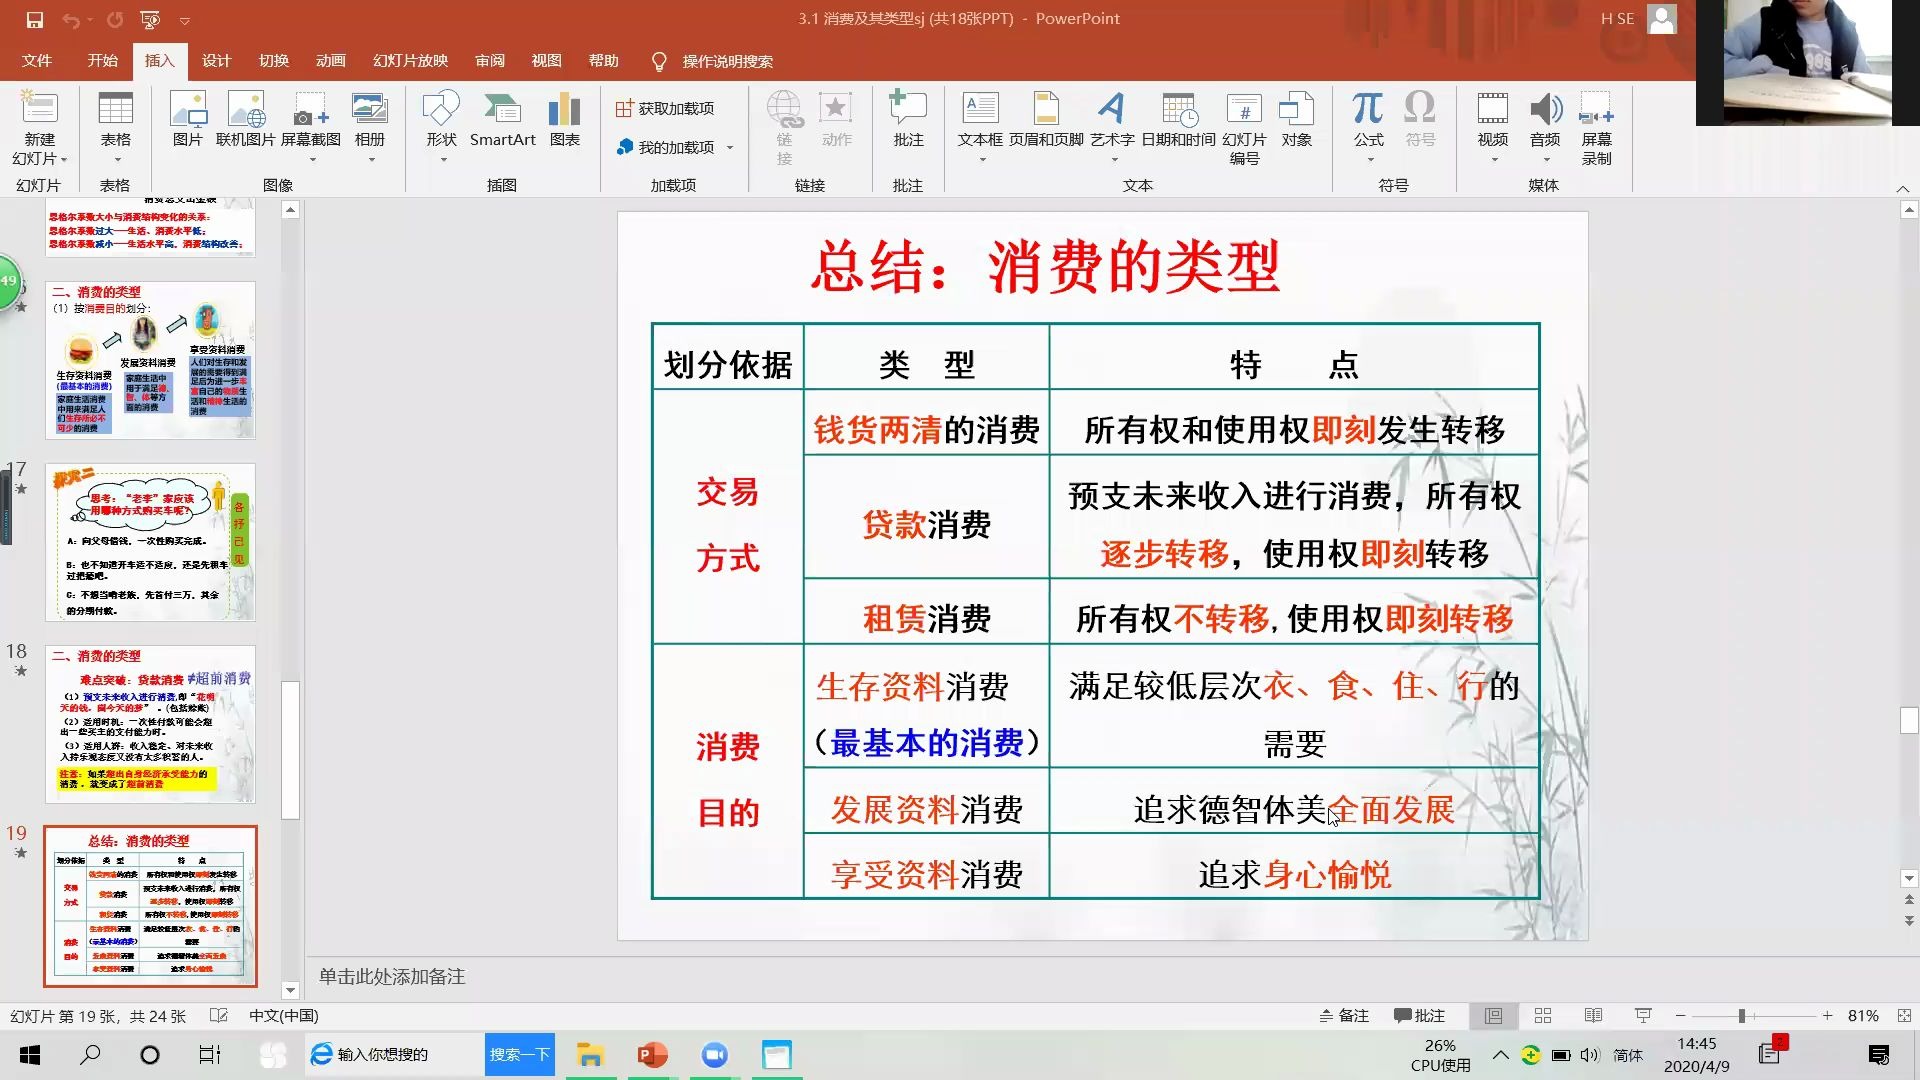Select slide 16 thumbnail with hamburger image
Image resolution: width=1920 pixels, height=1080 pixels.
[150, 360]
